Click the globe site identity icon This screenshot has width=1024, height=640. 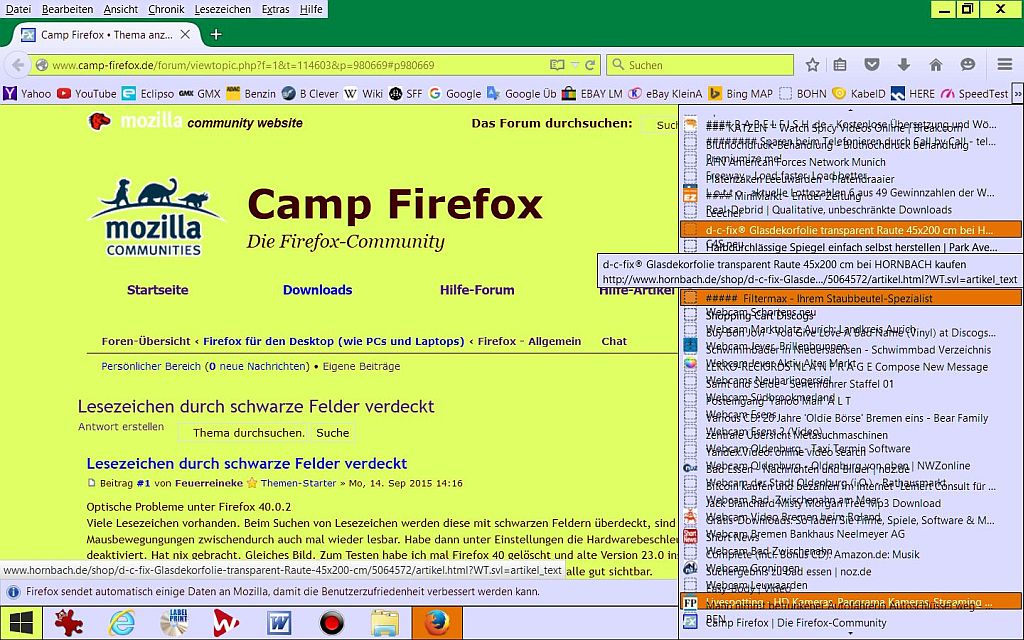pyautogui.click(x=42, y=65)
